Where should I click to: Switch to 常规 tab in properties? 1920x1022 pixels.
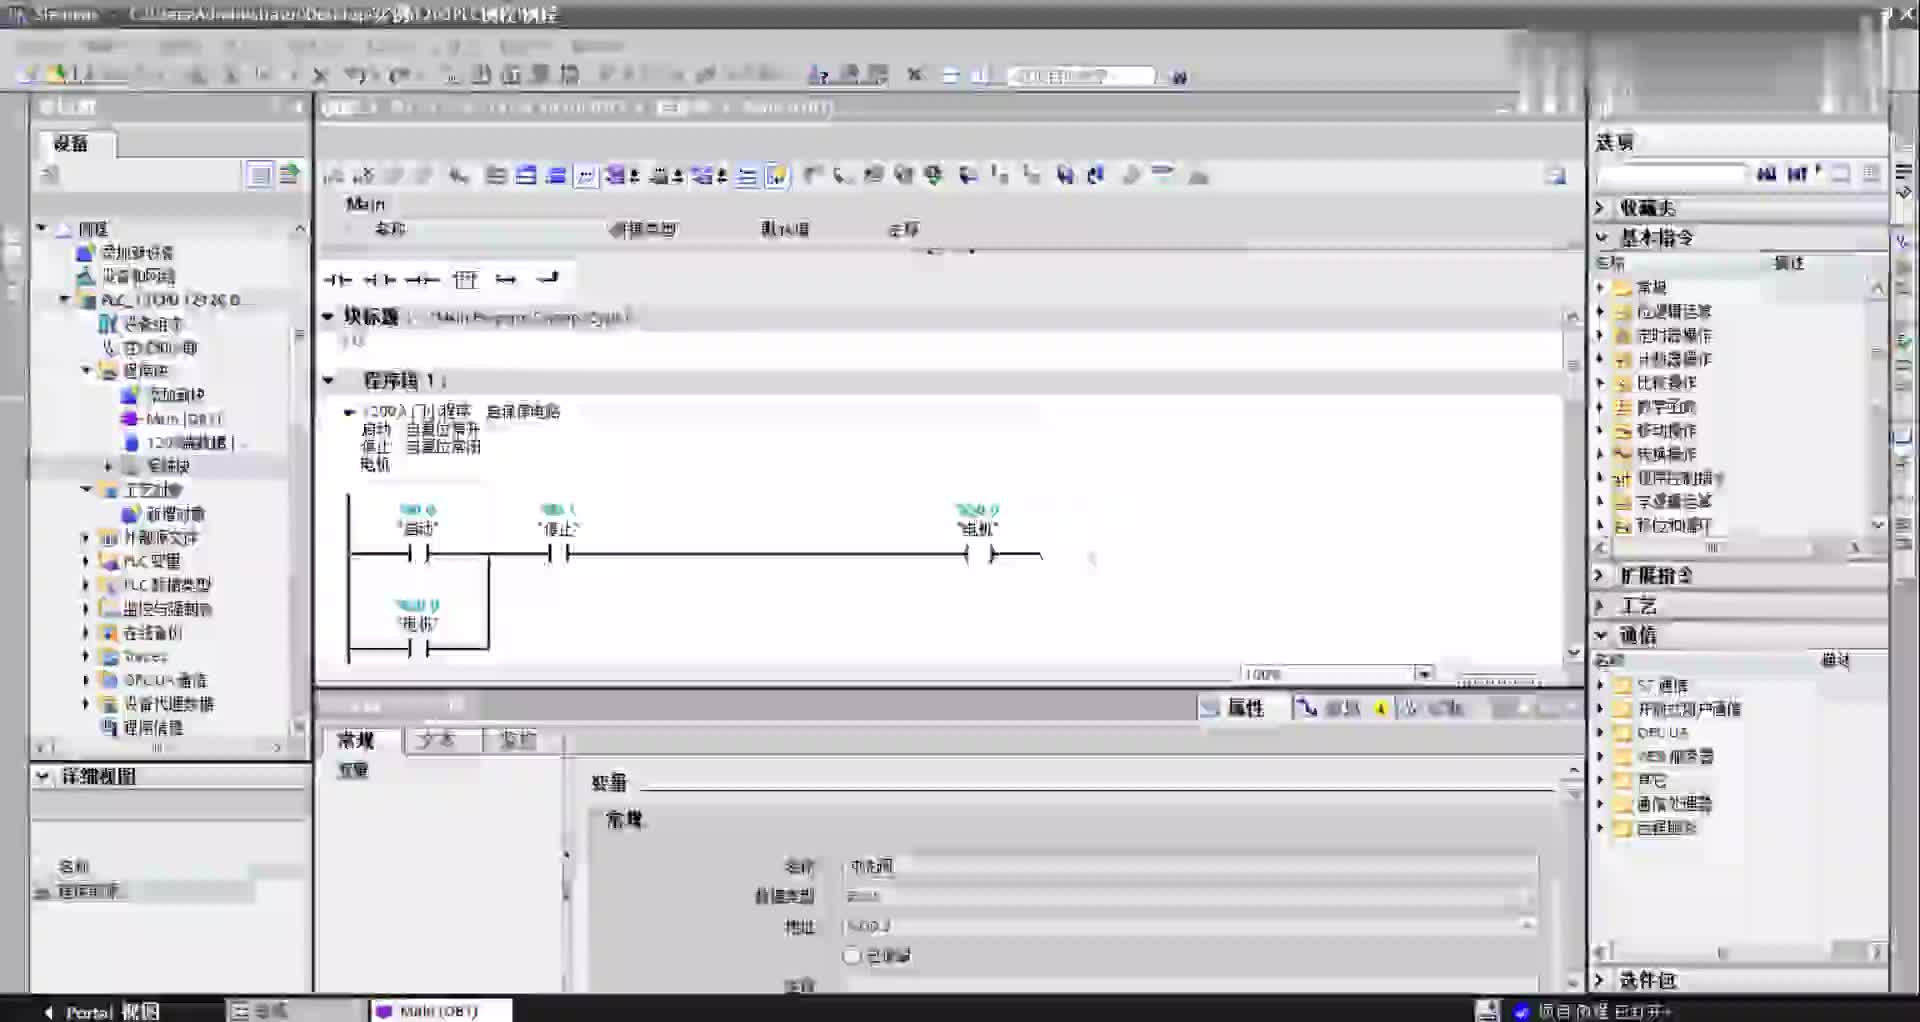click(356, 741)
